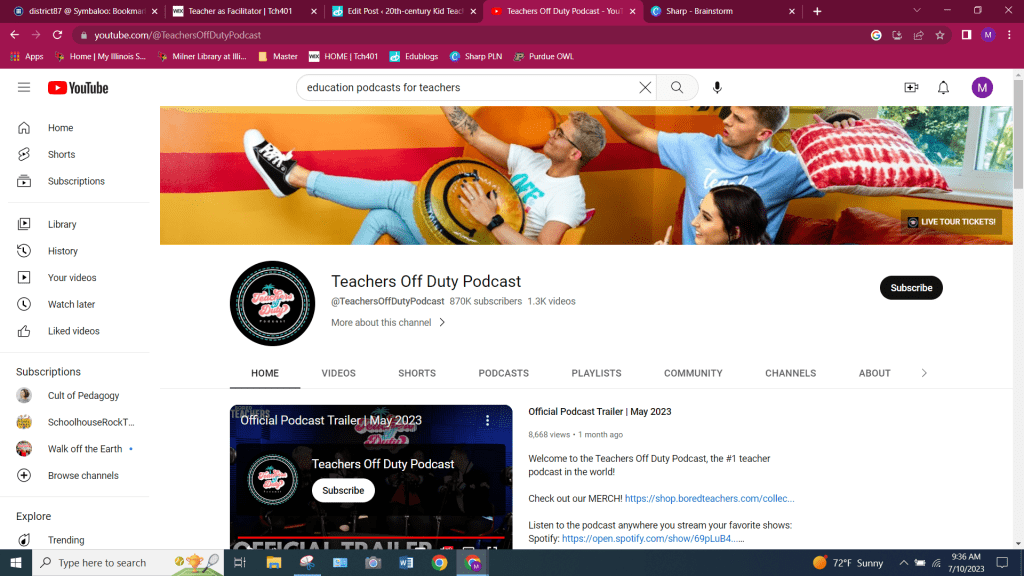The height and width of the screenshot is (576, 1024).
Task: Open the LIVE TOUR TICKETS banner link
Action: (952, 222)
